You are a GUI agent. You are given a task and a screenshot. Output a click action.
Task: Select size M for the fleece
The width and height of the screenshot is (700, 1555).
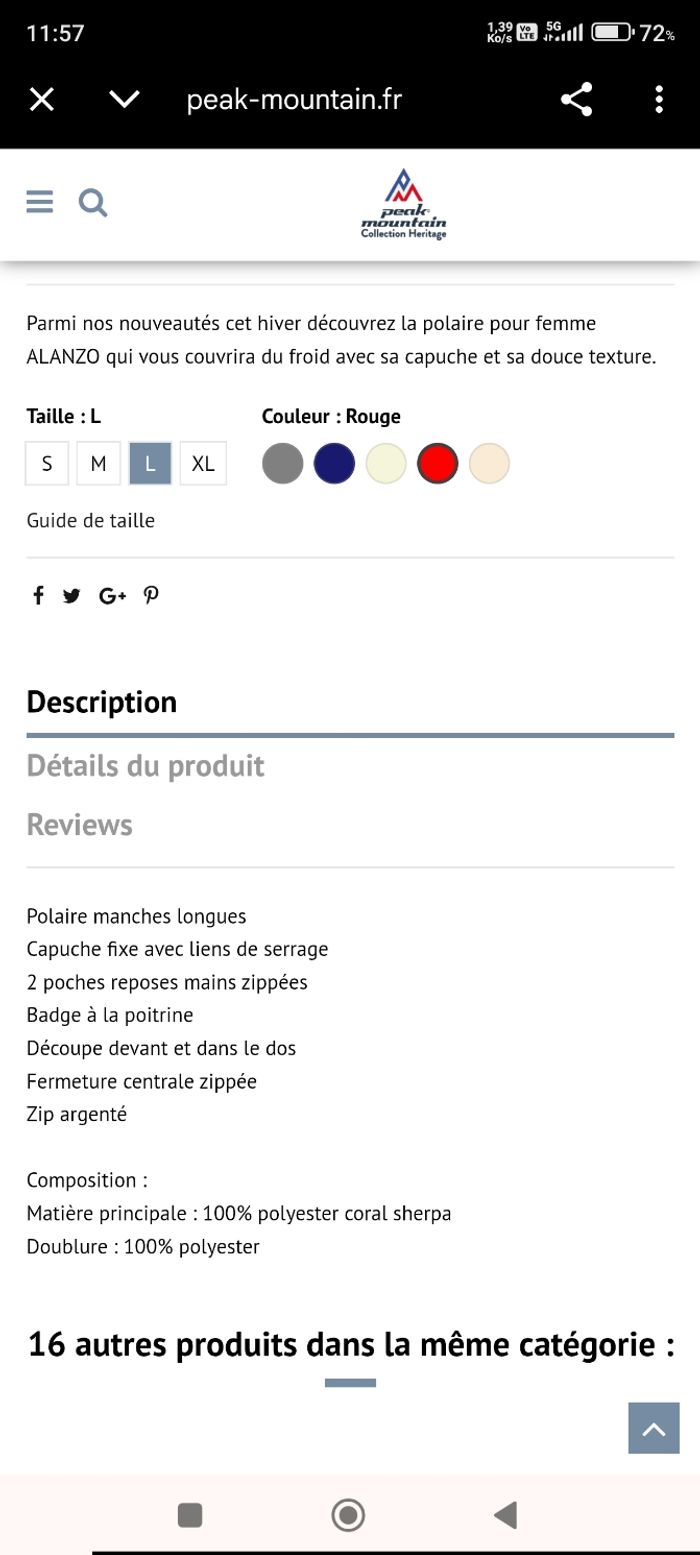[98, 463]
